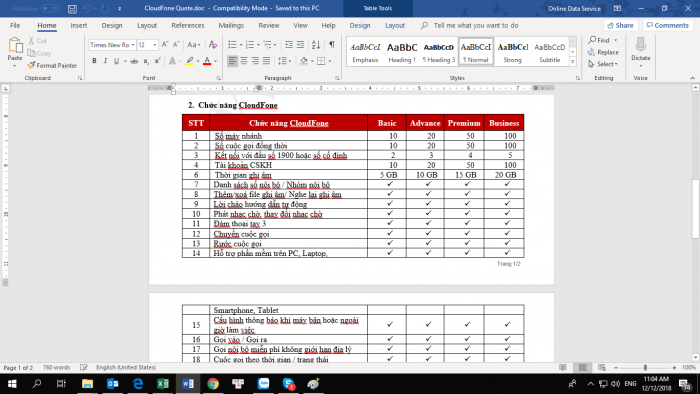700x394 pixels.
Task: Click the Dictate microphone icon
Action: 641,49
